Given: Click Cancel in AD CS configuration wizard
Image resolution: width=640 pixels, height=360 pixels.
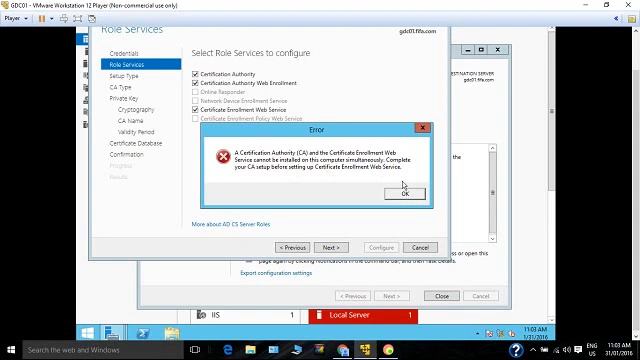Looking at the screenshot, I should point(420,247).
